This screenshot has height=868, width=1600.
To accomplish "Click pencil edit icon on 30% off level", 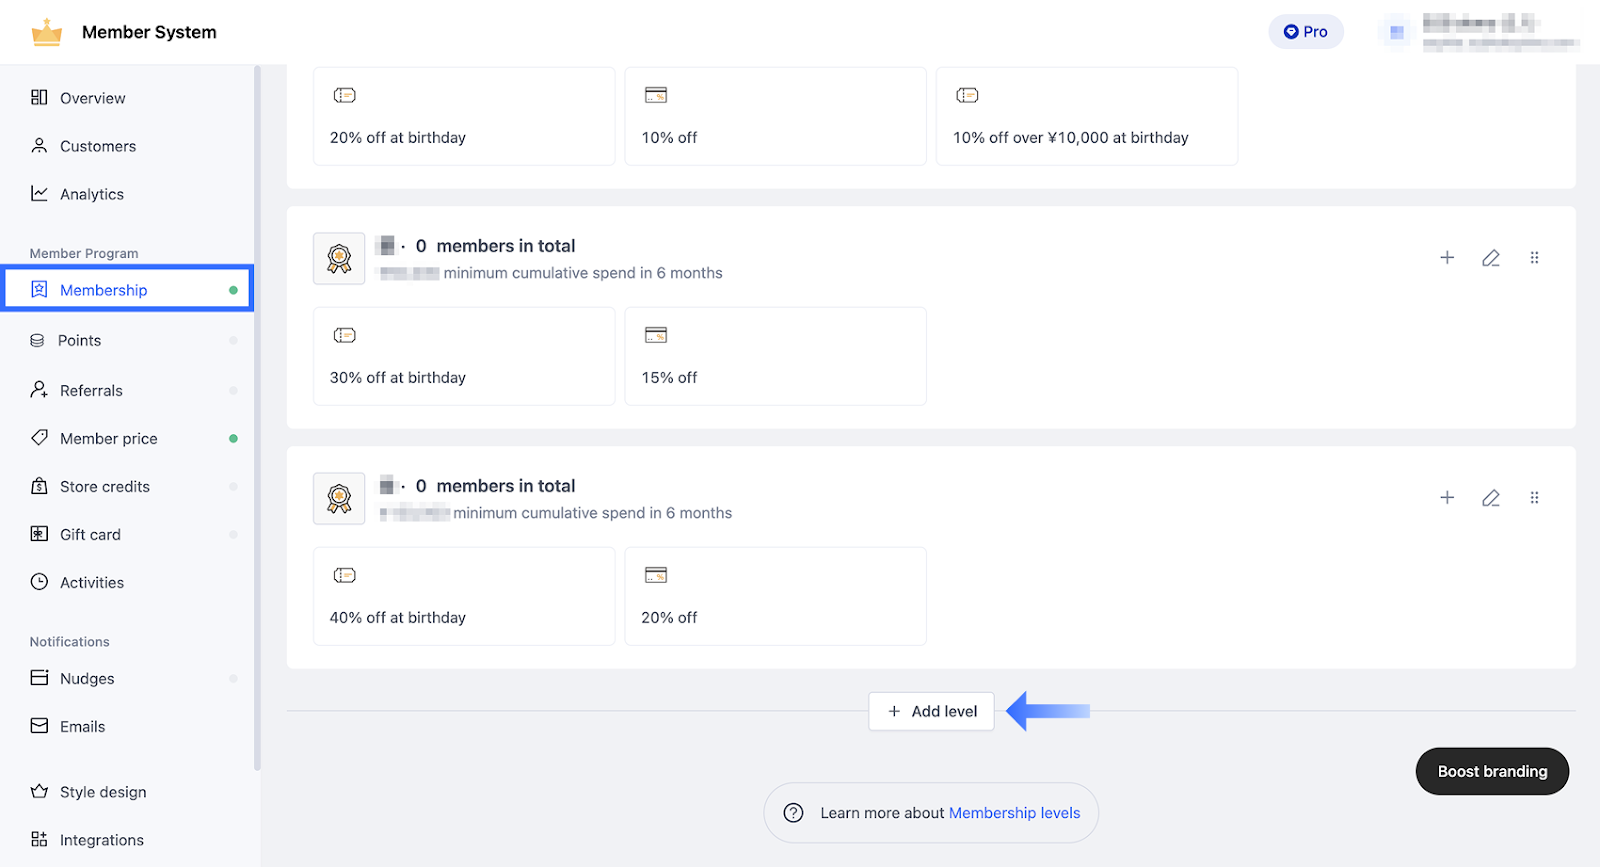I will click(1491, 258).
